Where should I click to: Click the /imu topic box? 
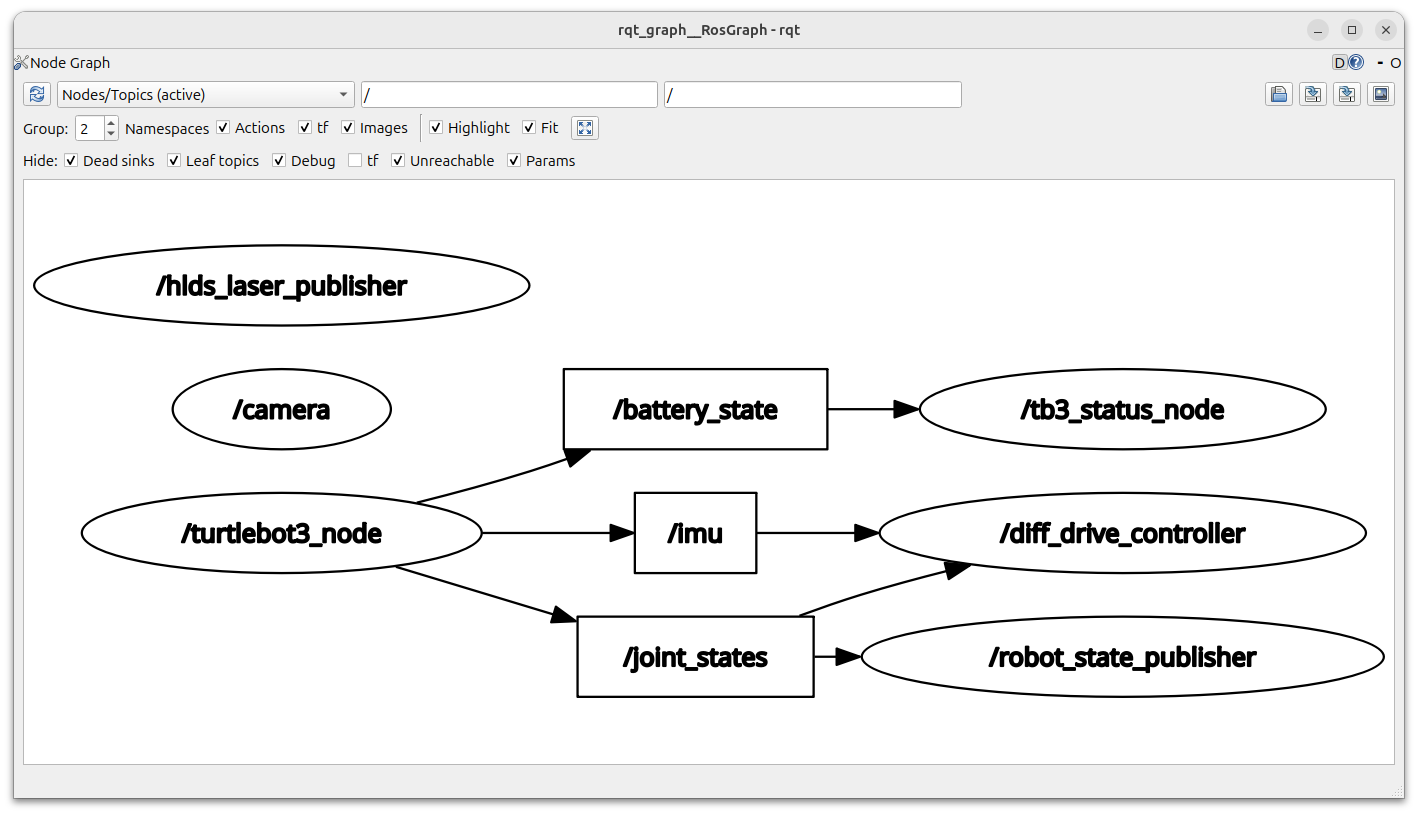point(695,534)
